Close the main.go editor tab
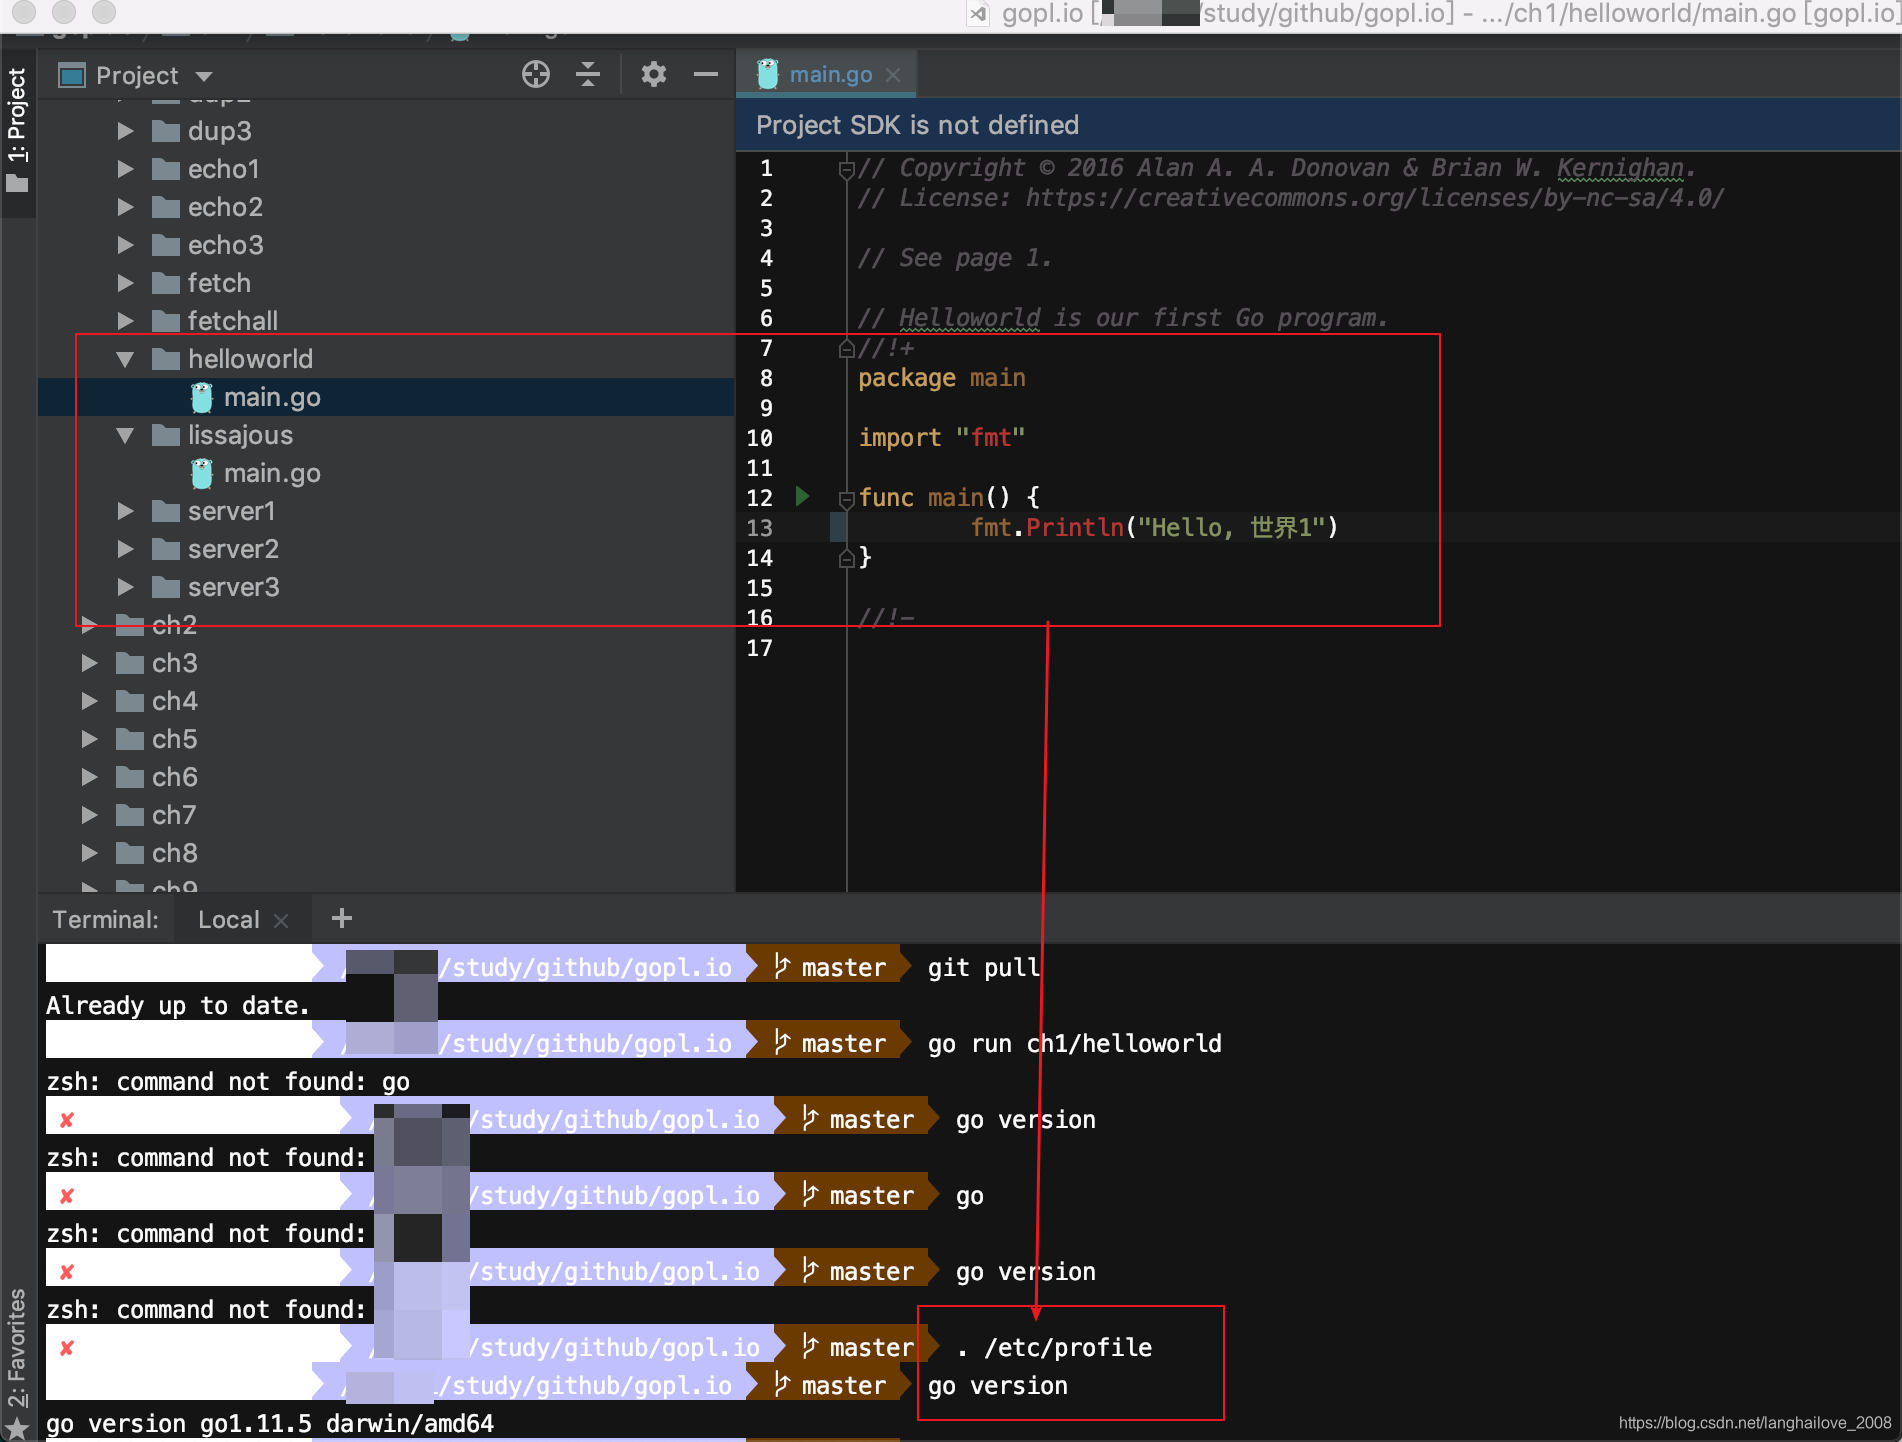 click(894, 75)
